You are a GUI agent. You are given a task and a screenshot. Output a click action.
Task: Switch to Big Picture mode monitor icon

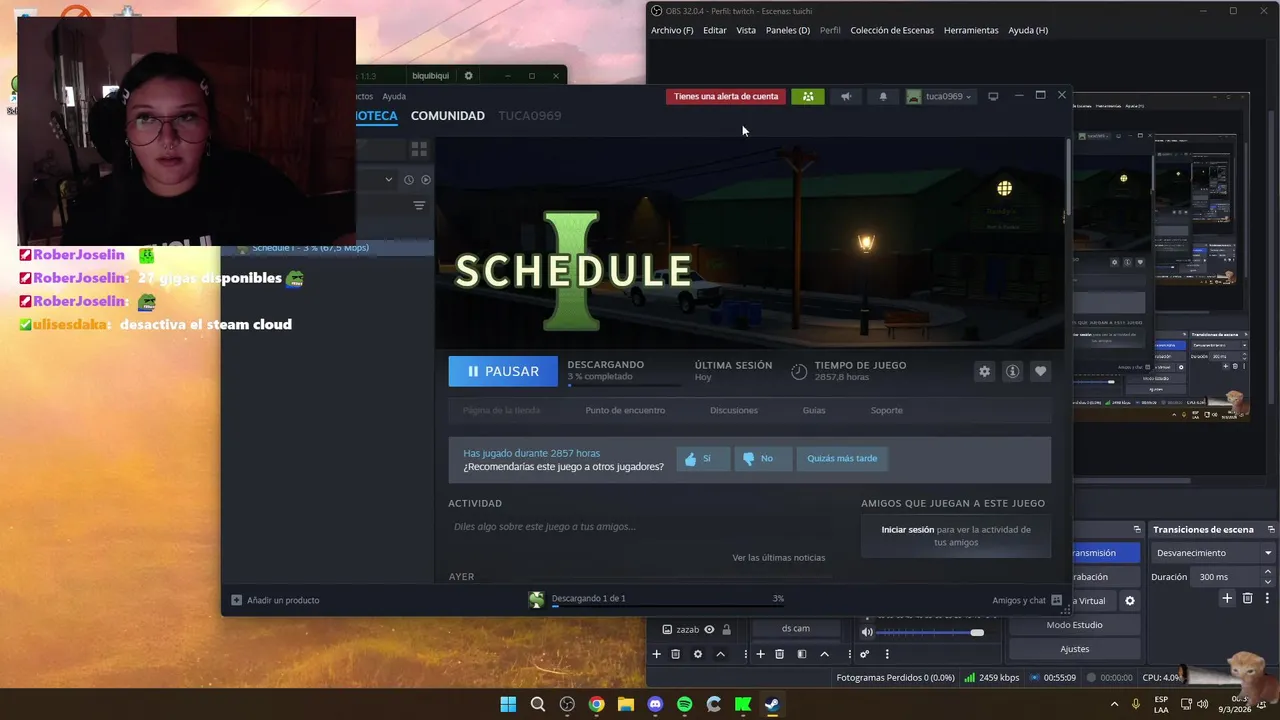coord(993,96)
